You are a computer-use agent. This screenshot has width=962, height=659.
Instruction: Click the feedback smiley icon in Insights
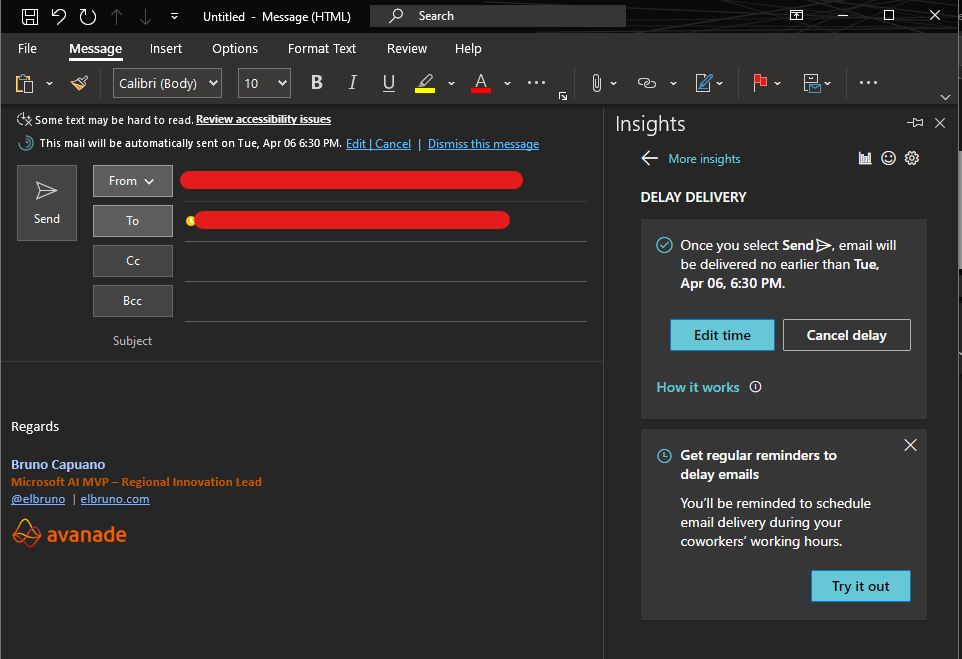point(888,158)
